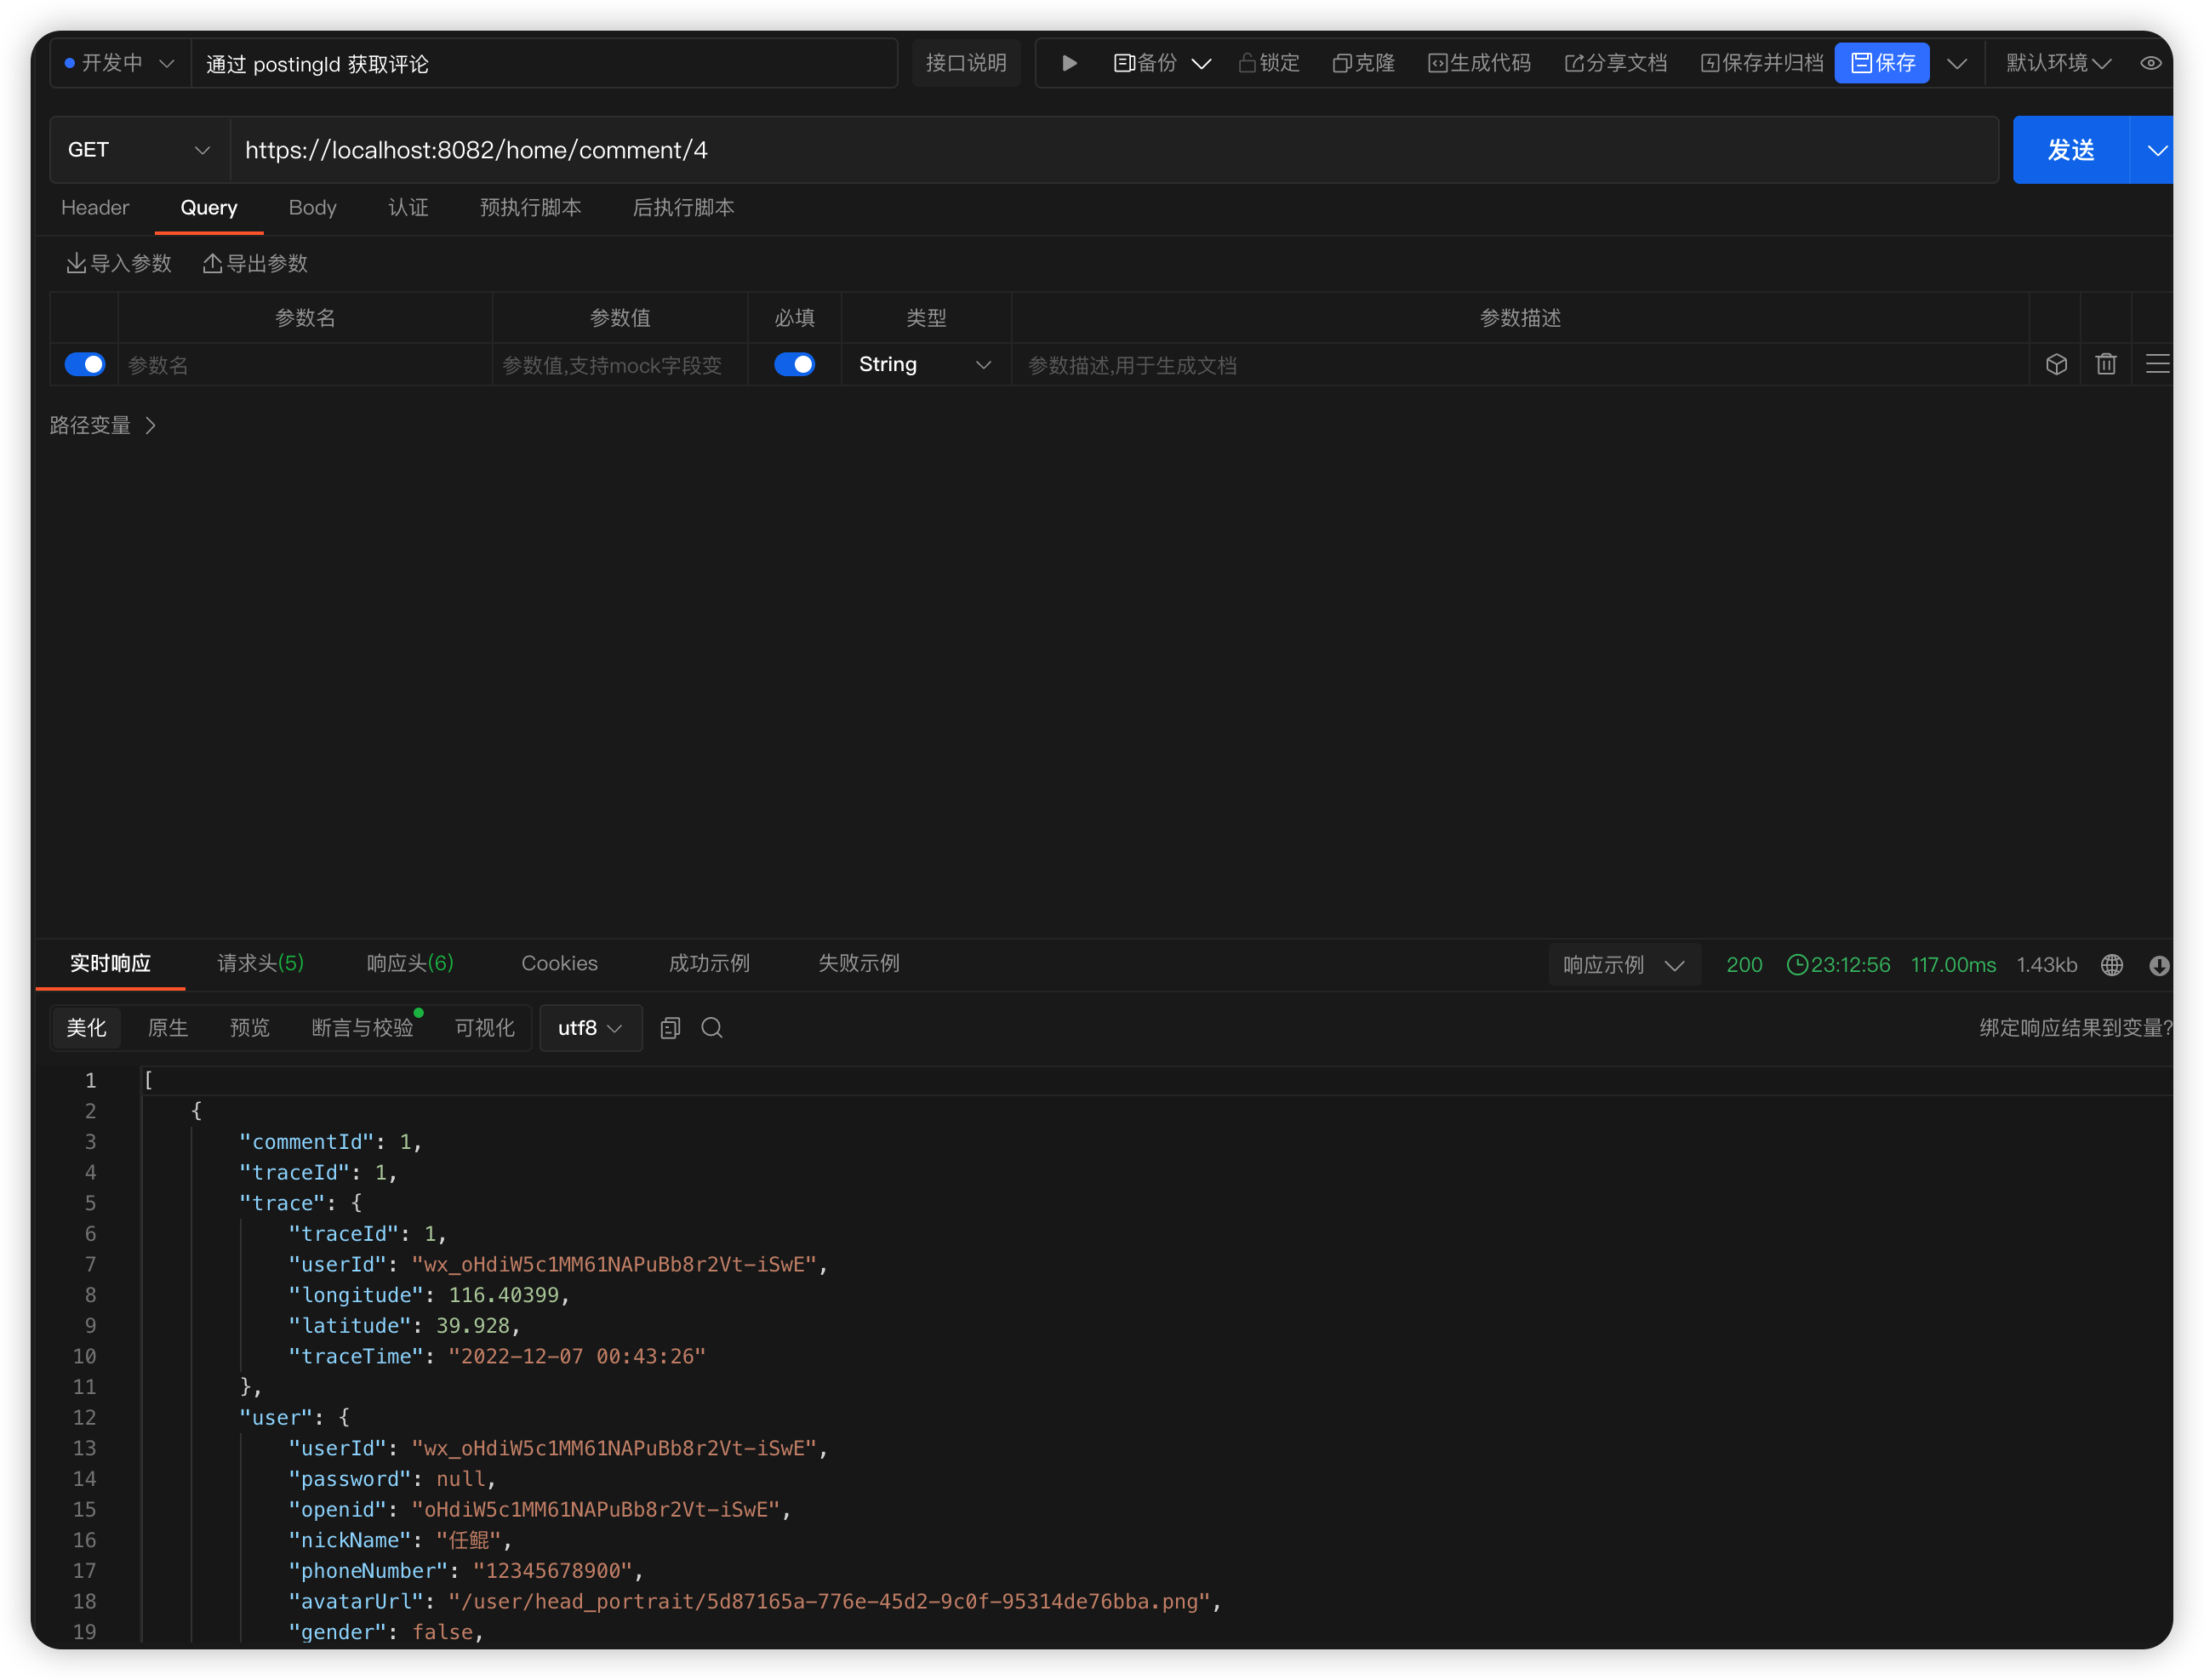Open the 默认环境 environment dropdown
The image size is (2204, 1680).
pos(2059,63)
